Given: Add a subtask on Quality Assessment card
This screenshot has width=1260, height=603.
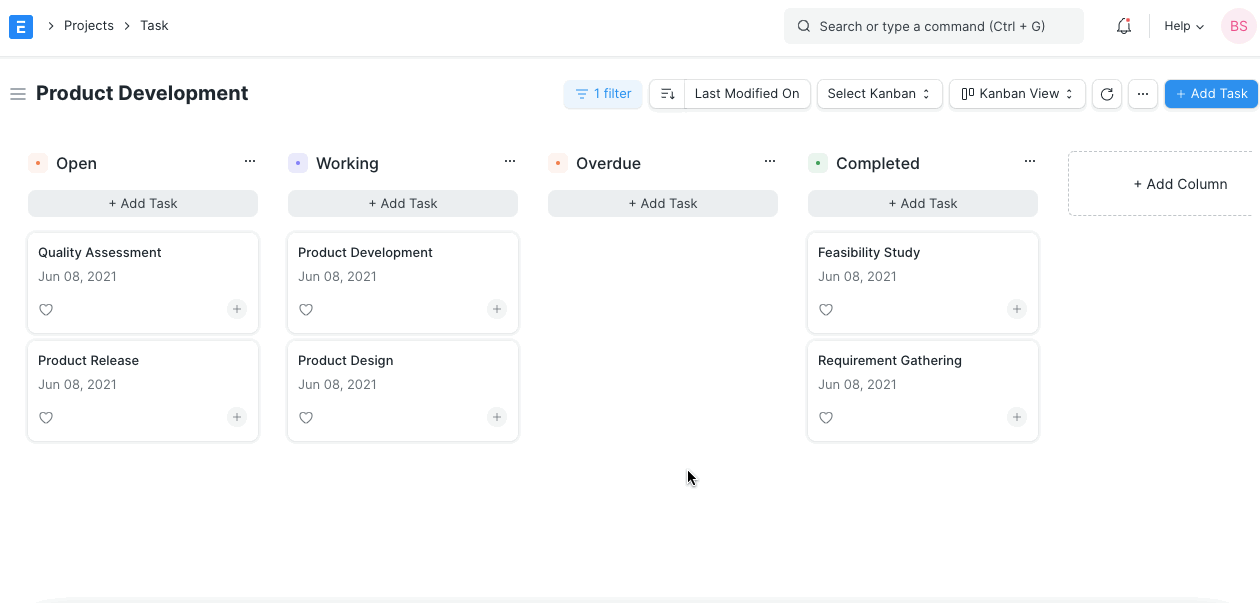Looking at the screenshot, I should pos(236,309).
